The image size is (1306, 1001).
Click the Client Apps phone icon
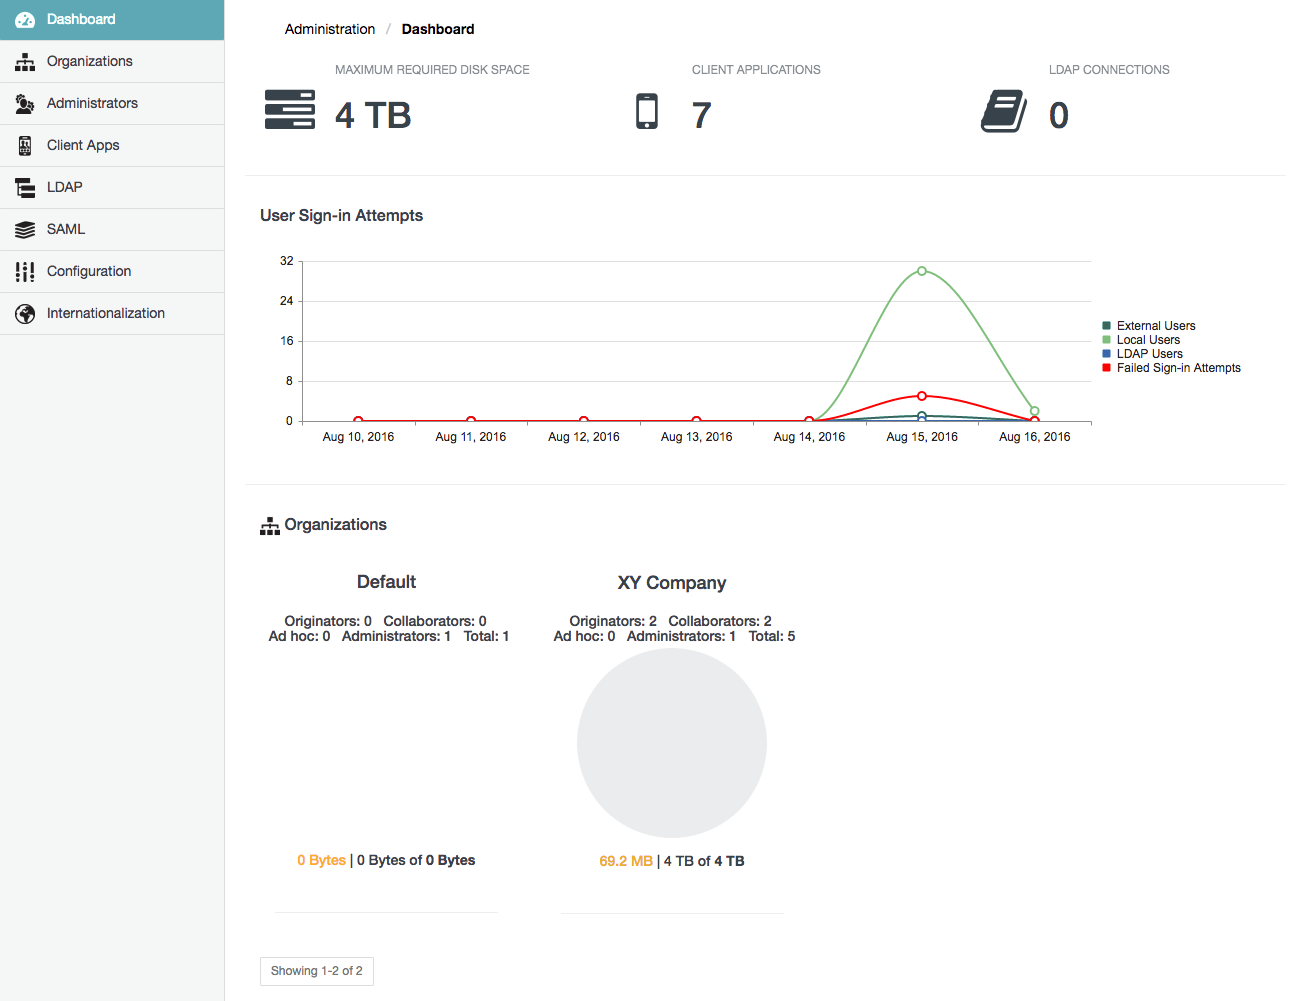[x=25, y=146]
